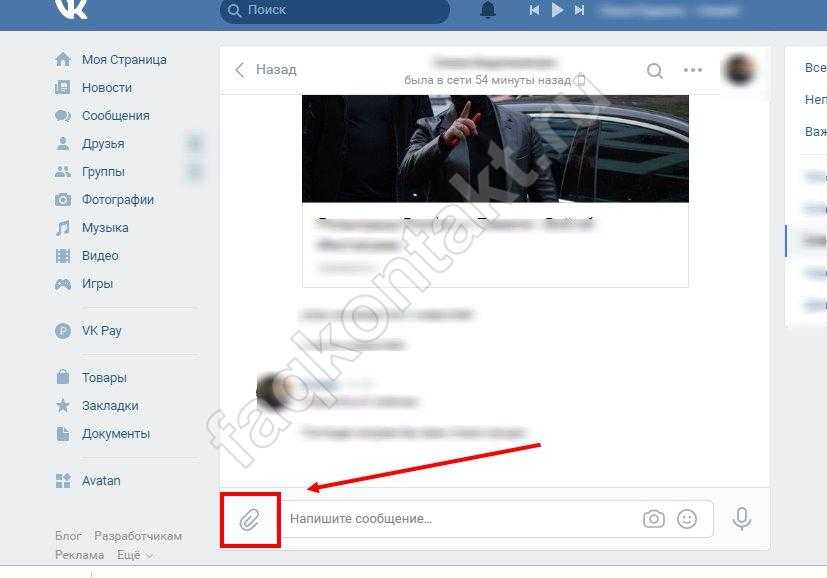Click speech bubble icon beside Сообщения
Image resolution: width=827 pixels, height=578 pixels.
pos(63,115)
